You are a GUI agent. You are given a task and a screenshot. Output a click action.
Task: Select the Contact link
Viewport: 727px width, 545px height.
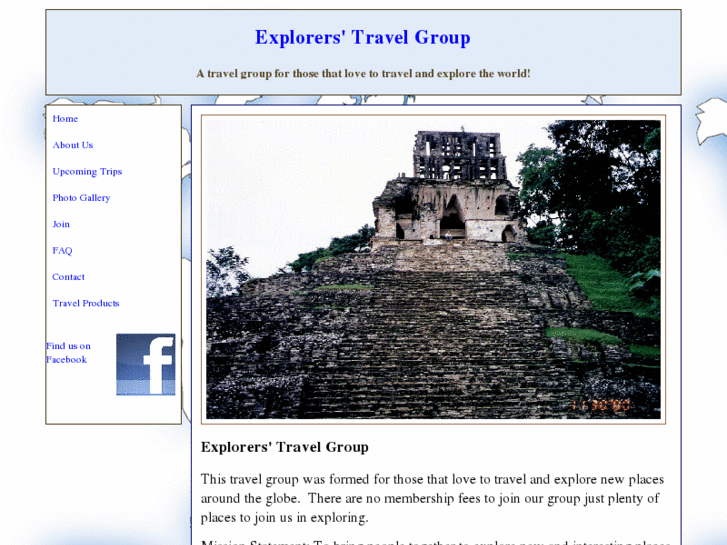(68, 277)
